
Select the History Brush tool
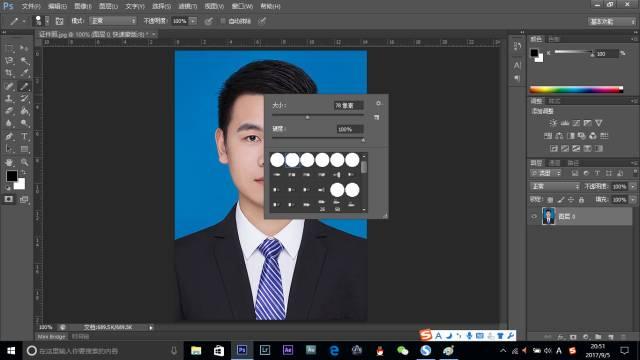pos(24,98)
